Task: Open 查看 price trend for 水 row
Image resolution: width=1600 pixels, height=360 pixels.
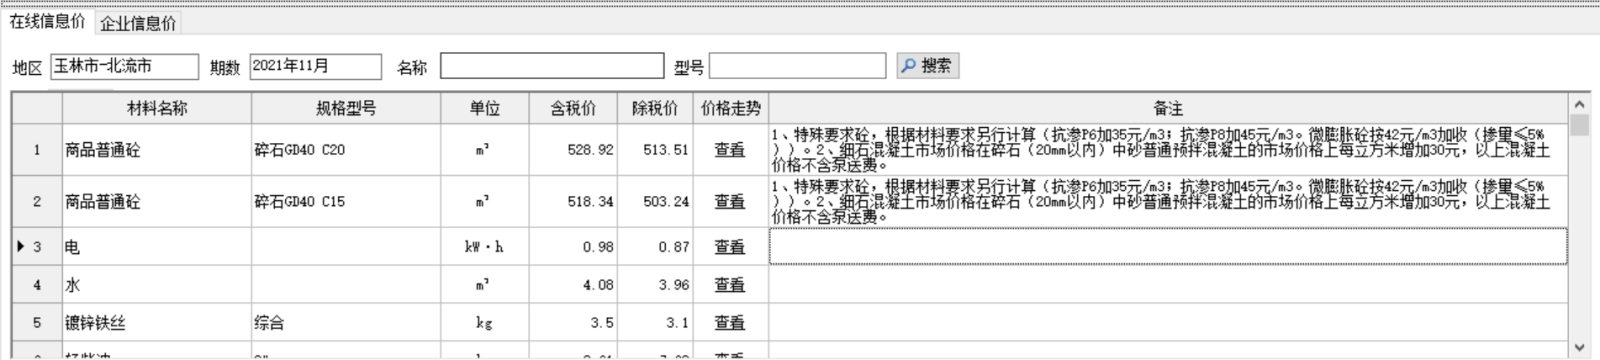Action: pos(730,285)
